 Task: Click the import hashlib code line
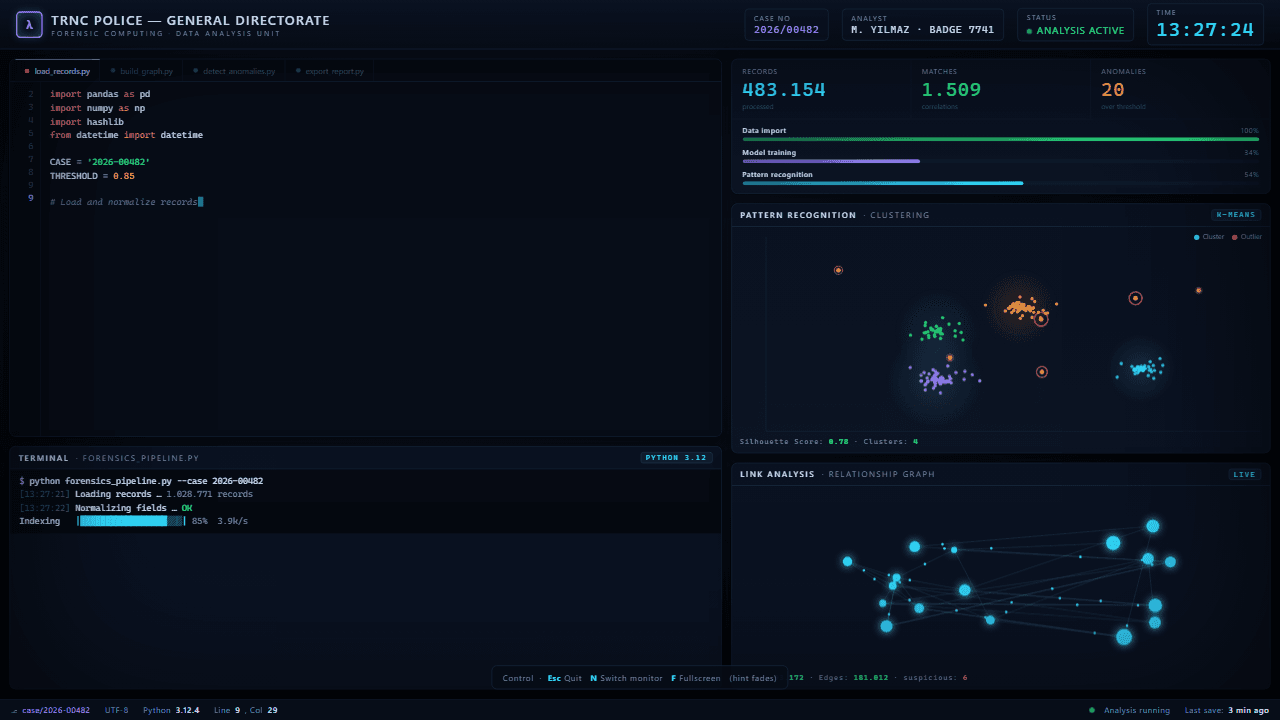[x=87, y=122]
